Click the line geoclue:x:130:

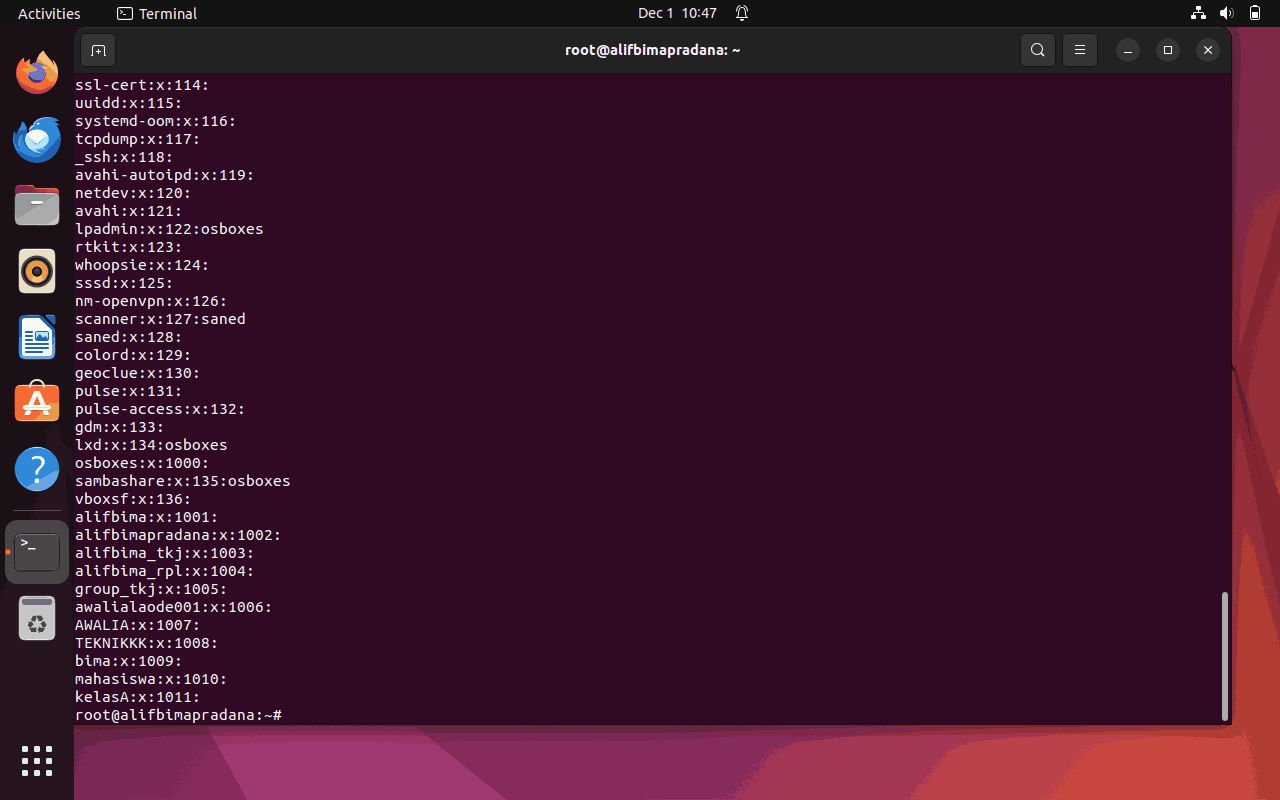[x=138, y=373]
